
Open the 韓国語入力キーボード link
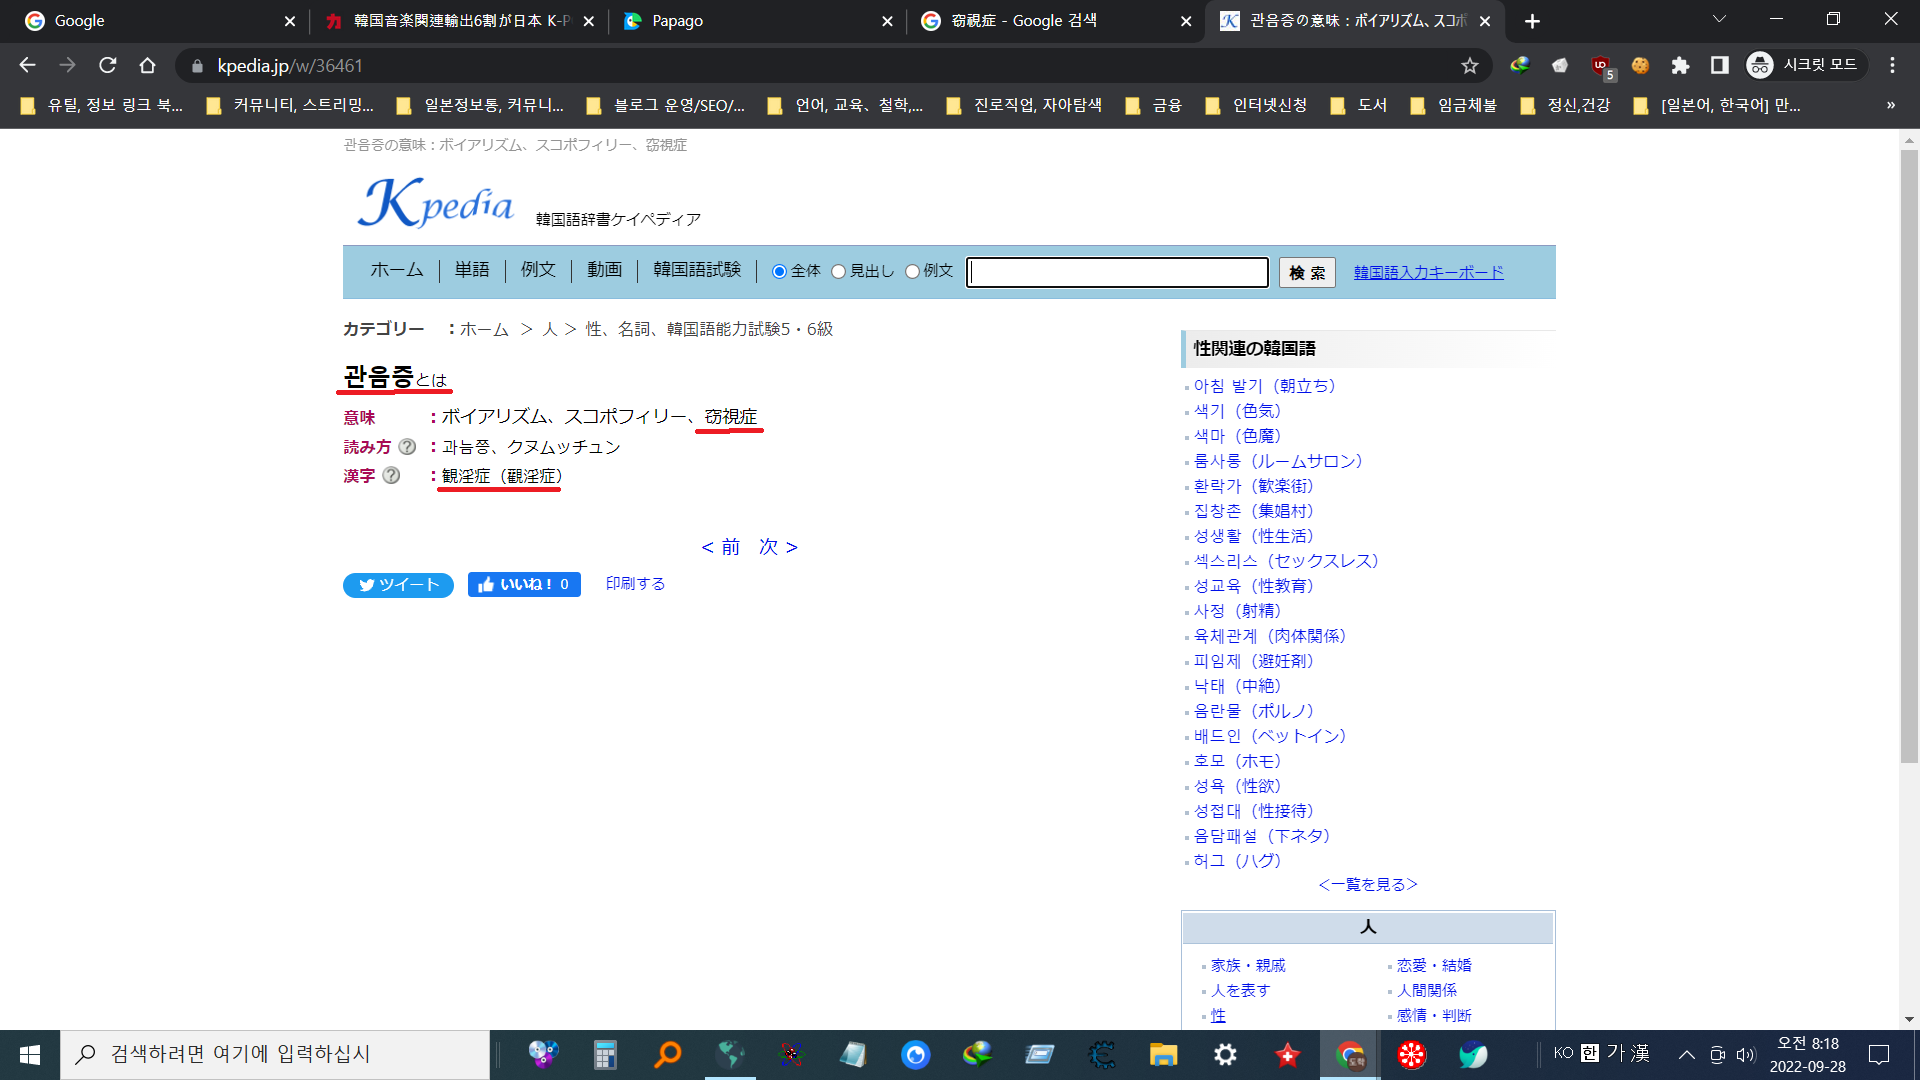pyautogui.click(x=1428, y=272)
